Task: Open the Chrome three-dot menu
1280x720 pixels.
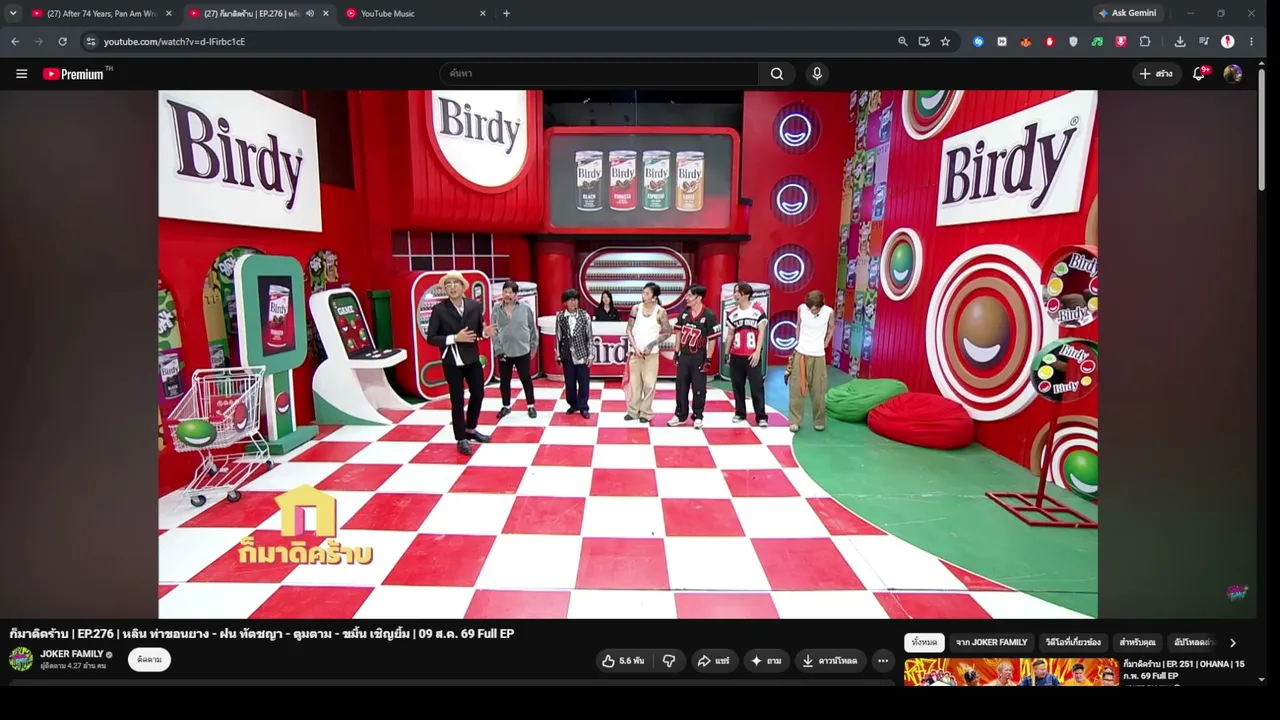Action: click(x=1251, y=42)
